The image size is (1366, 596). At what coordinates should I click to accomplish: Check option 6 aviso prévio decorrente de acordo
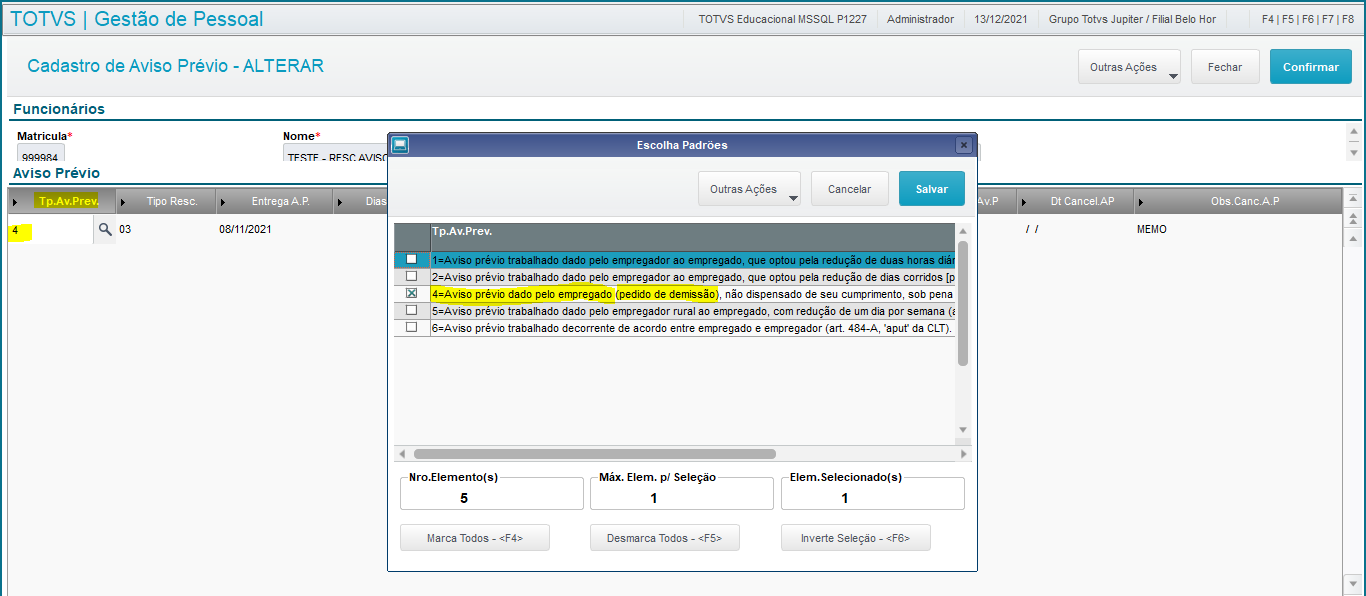(x=411, y=327)
